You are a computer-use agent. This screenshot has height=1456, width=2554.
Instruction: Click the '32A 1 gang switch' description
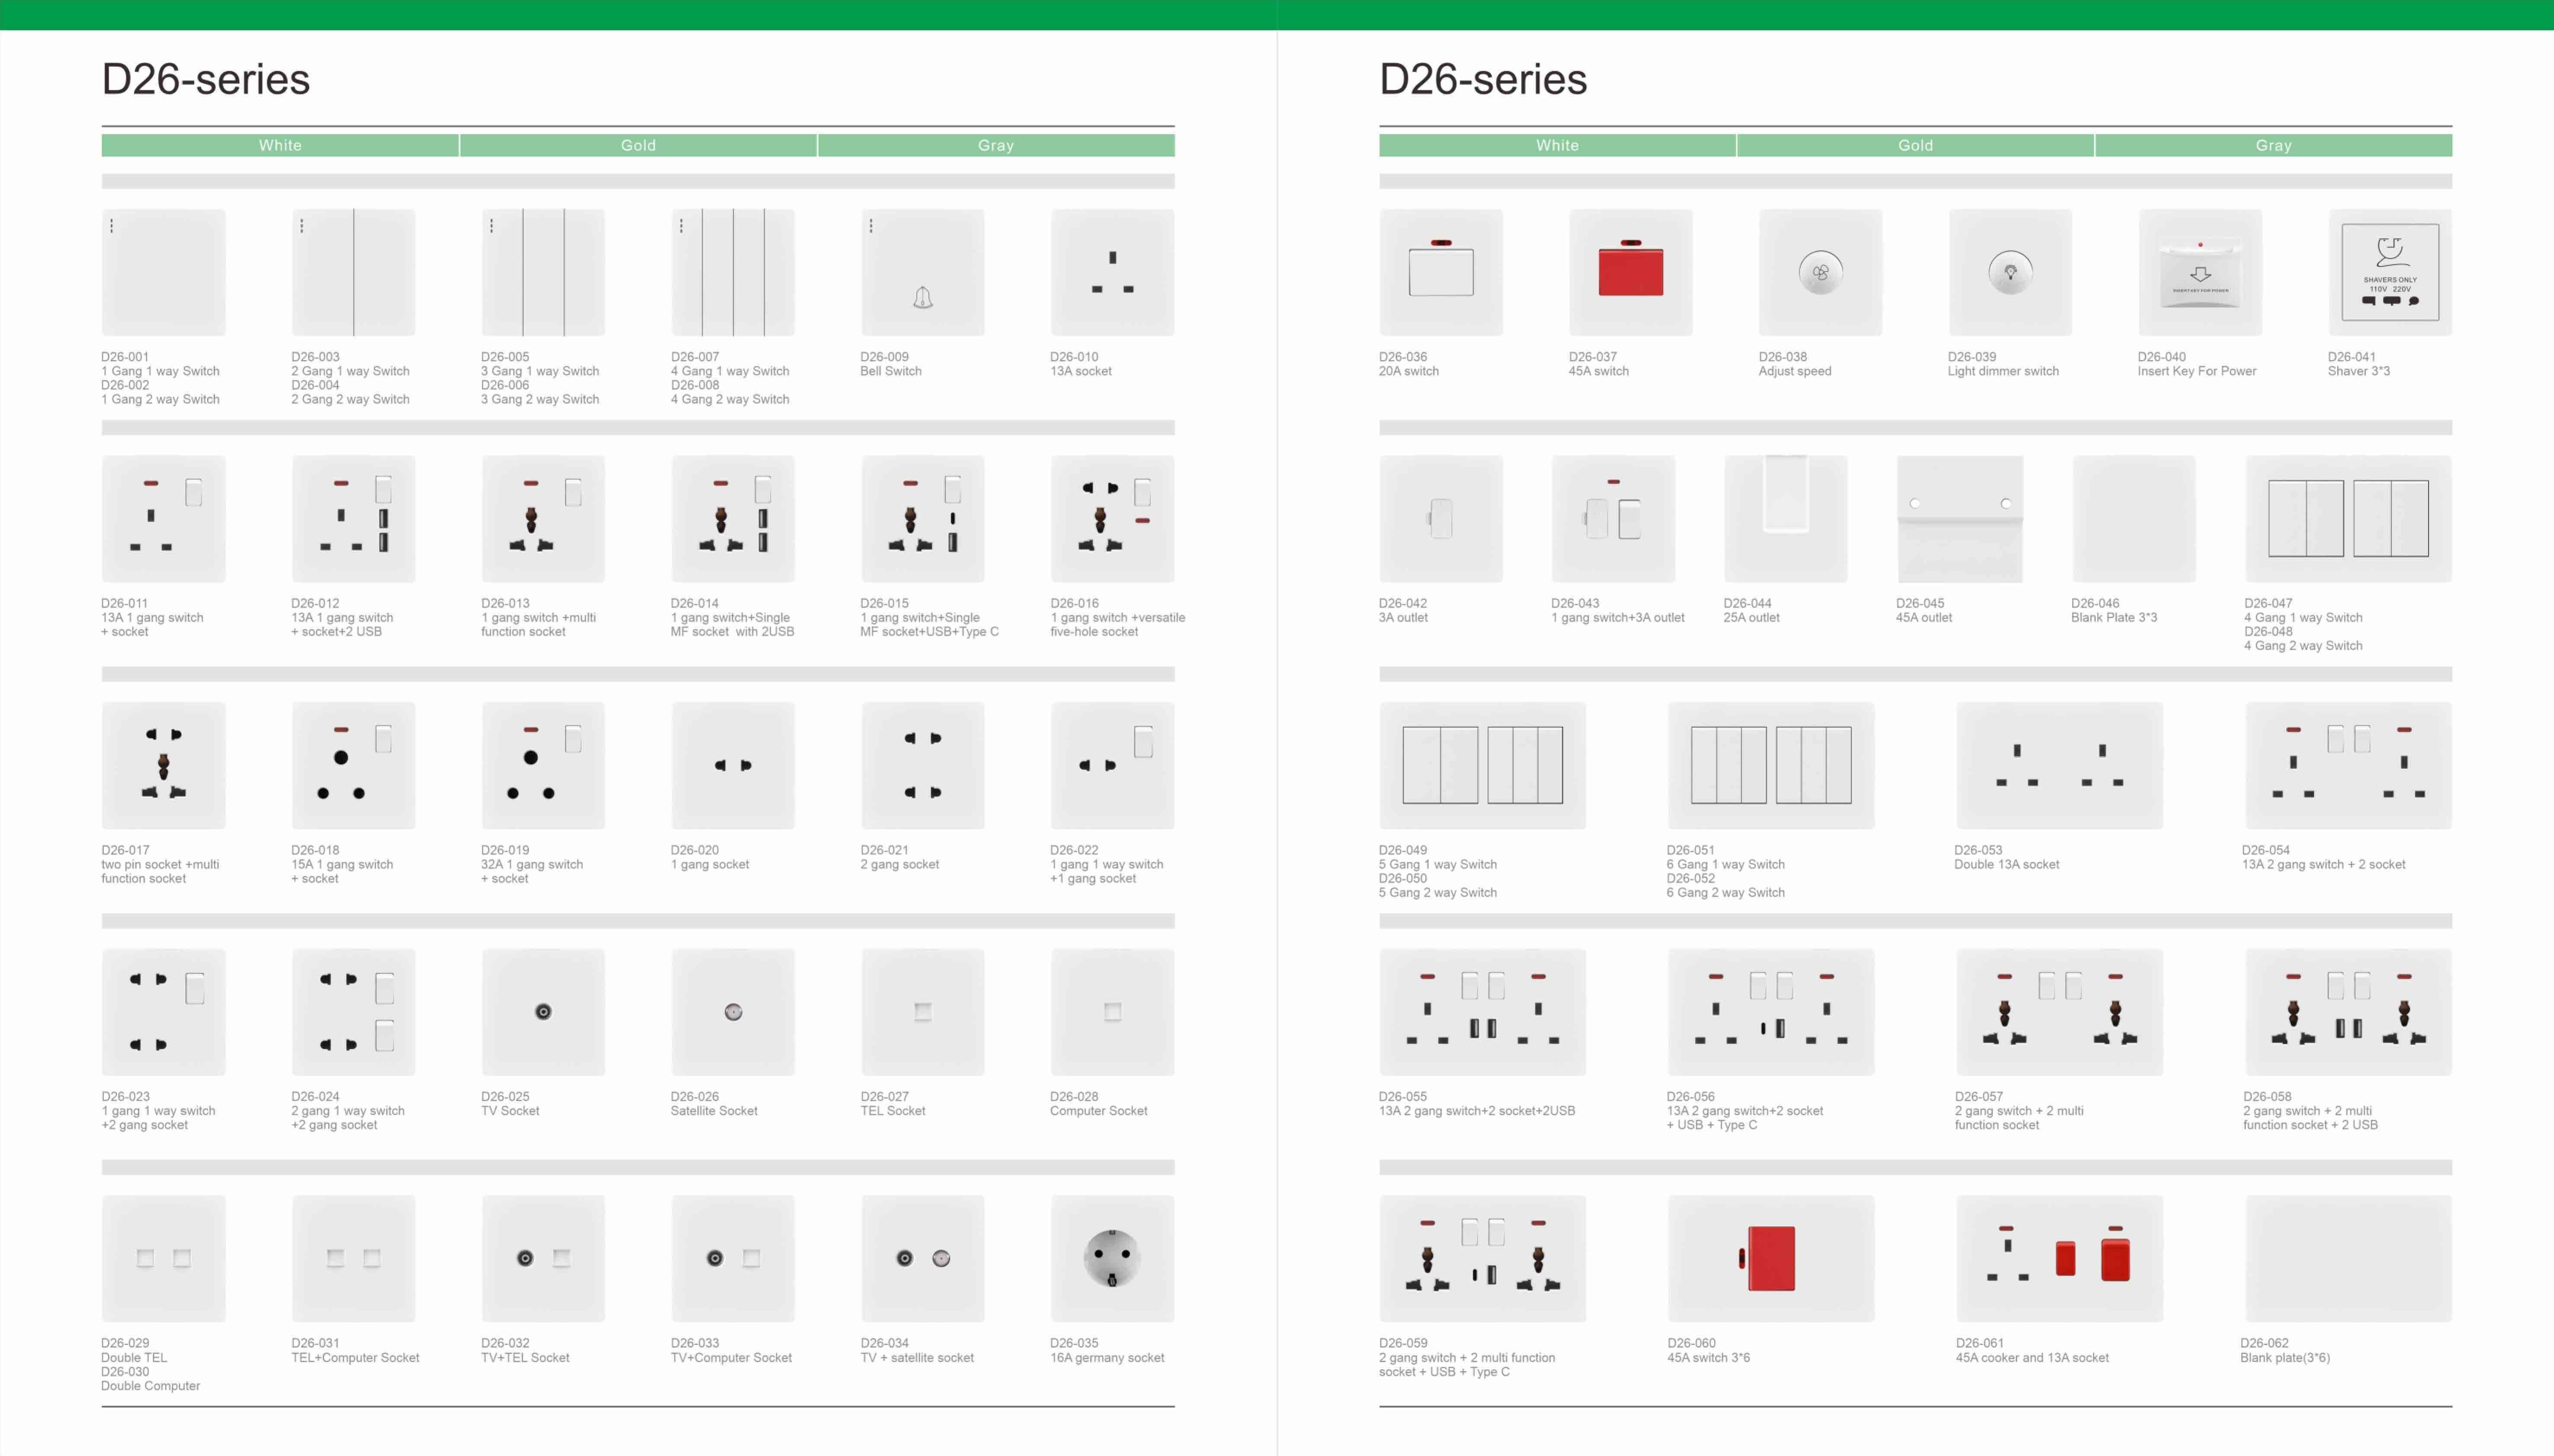pyautogui.click(x=532, y=864)
